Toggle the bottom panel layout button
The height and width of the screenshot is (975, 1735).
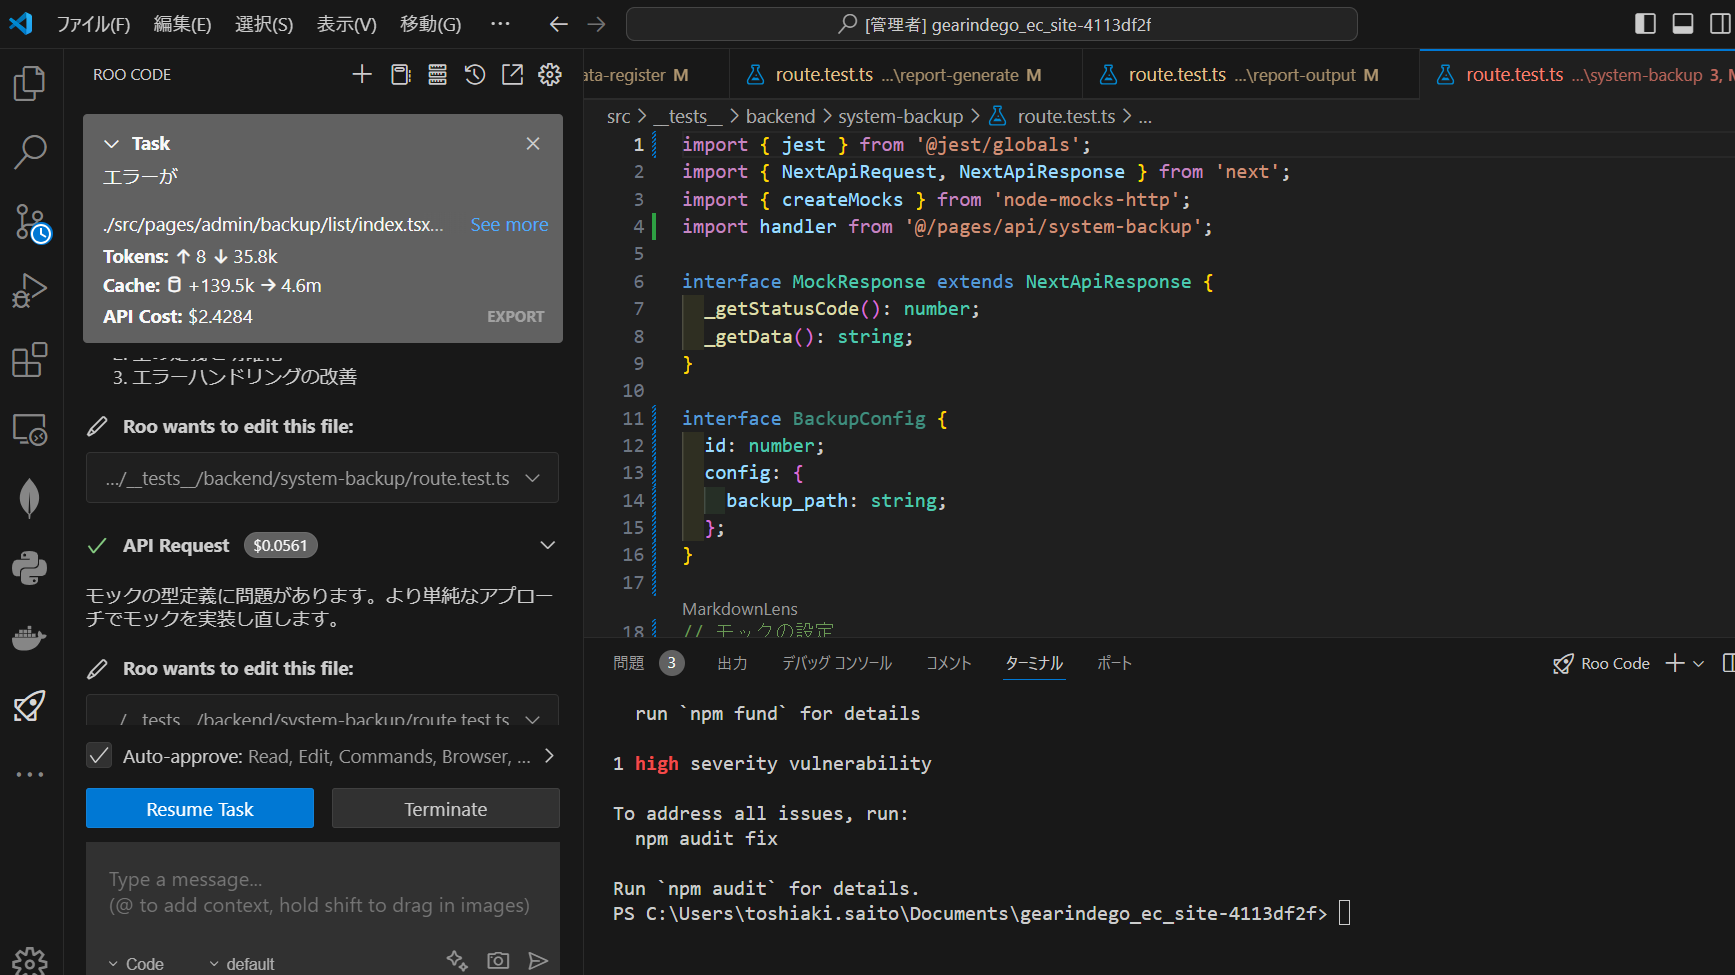coord(1683,24)
